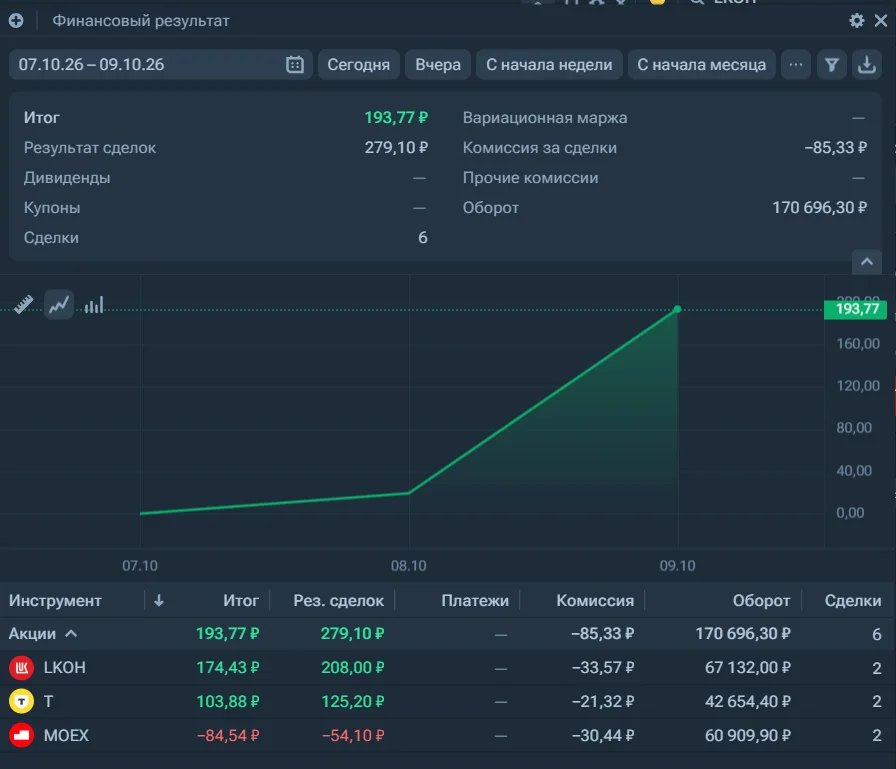Sort by the Сделки column header
896x769 pixels.
853,600
